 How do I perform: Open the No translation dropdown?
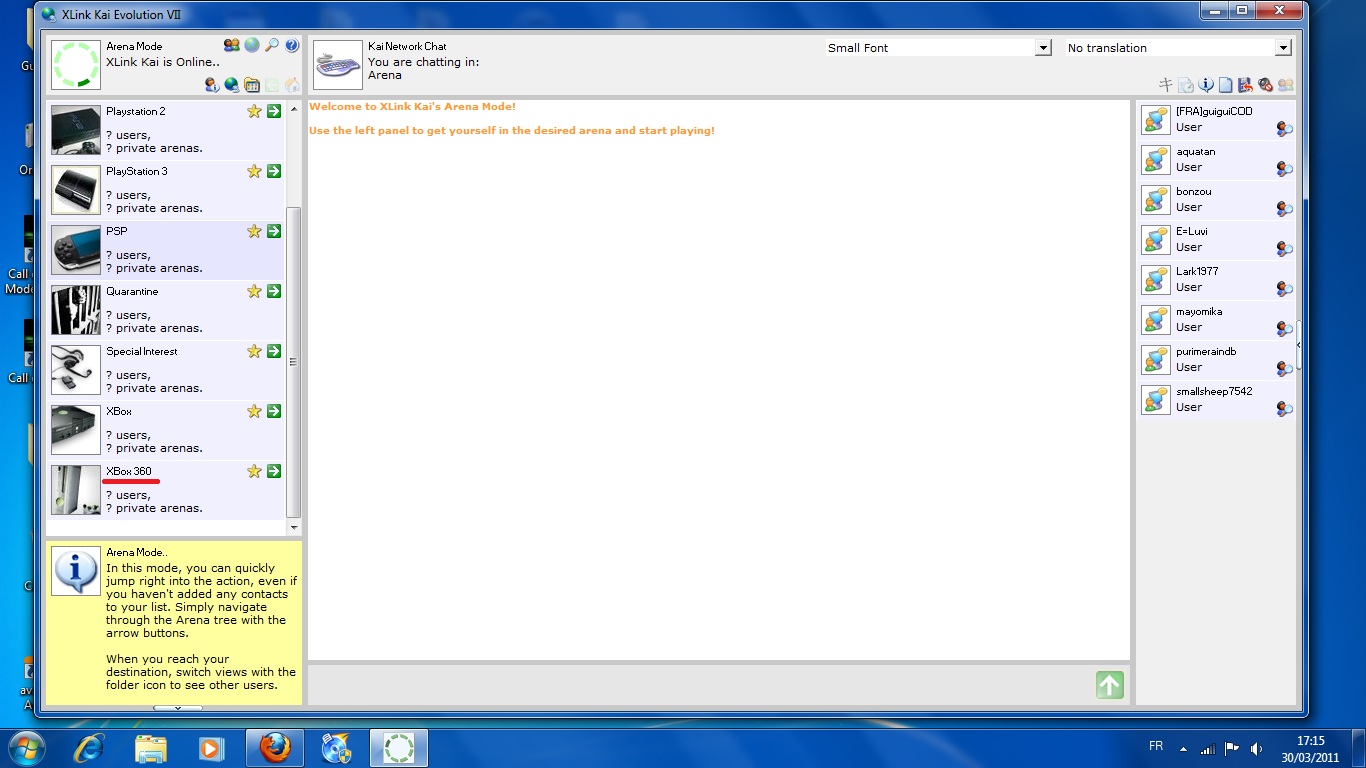tap(1283, 48)
